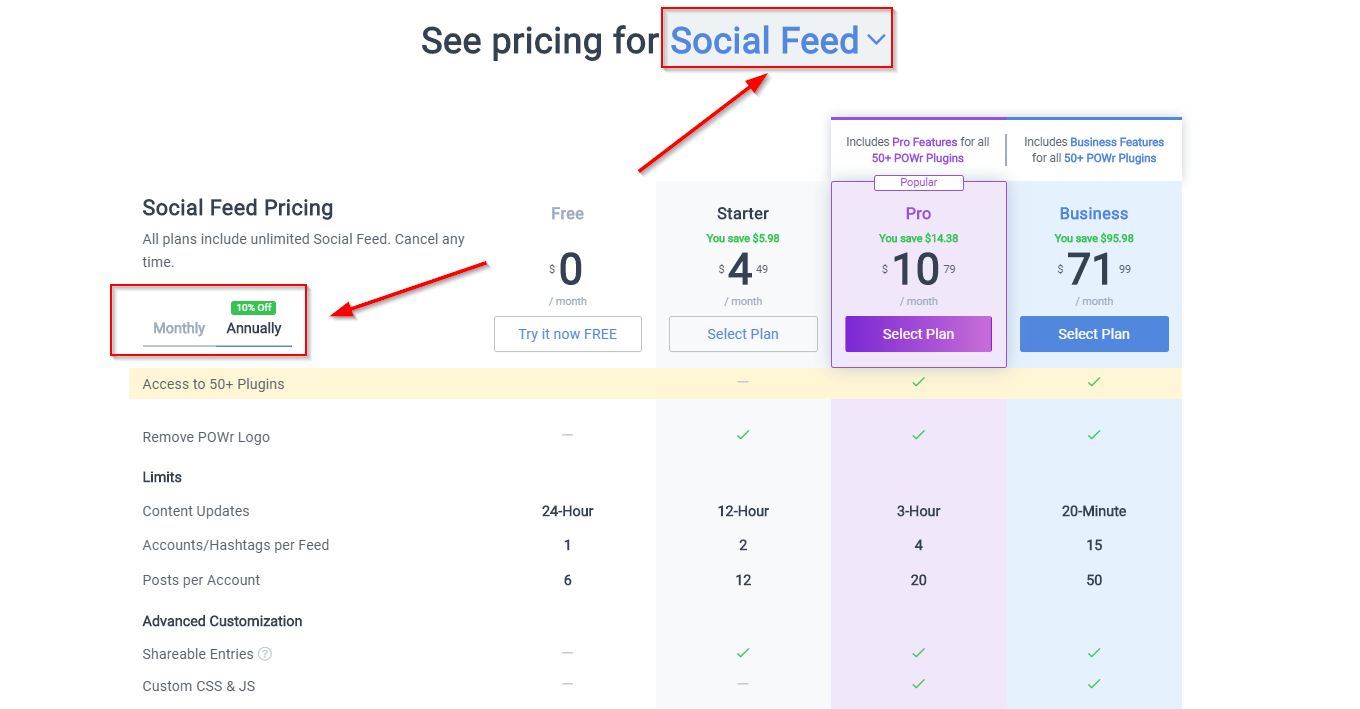This screenshot has width=1360, height=709.
Task: Click Pro checkmark for Access to 50+ Plugins
Action: (918, 382)
